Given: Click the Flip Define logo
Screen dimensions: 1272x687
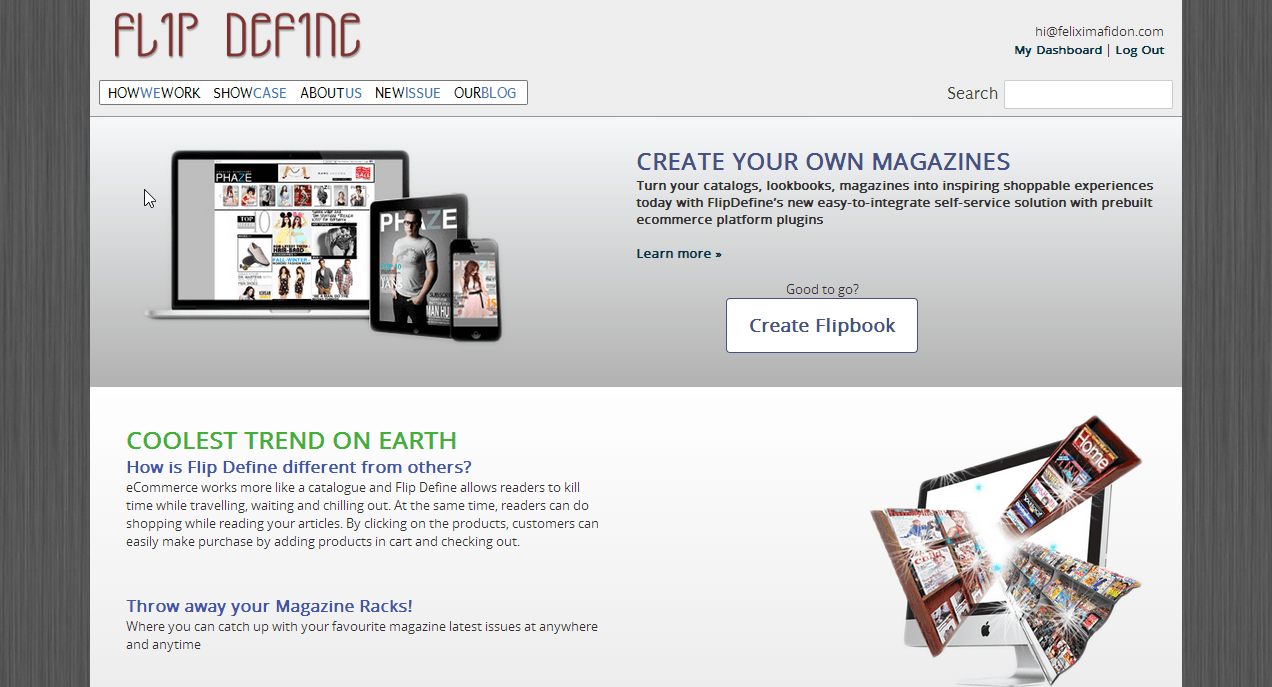Looking at the screenshot, I should (x=237, y=36).
